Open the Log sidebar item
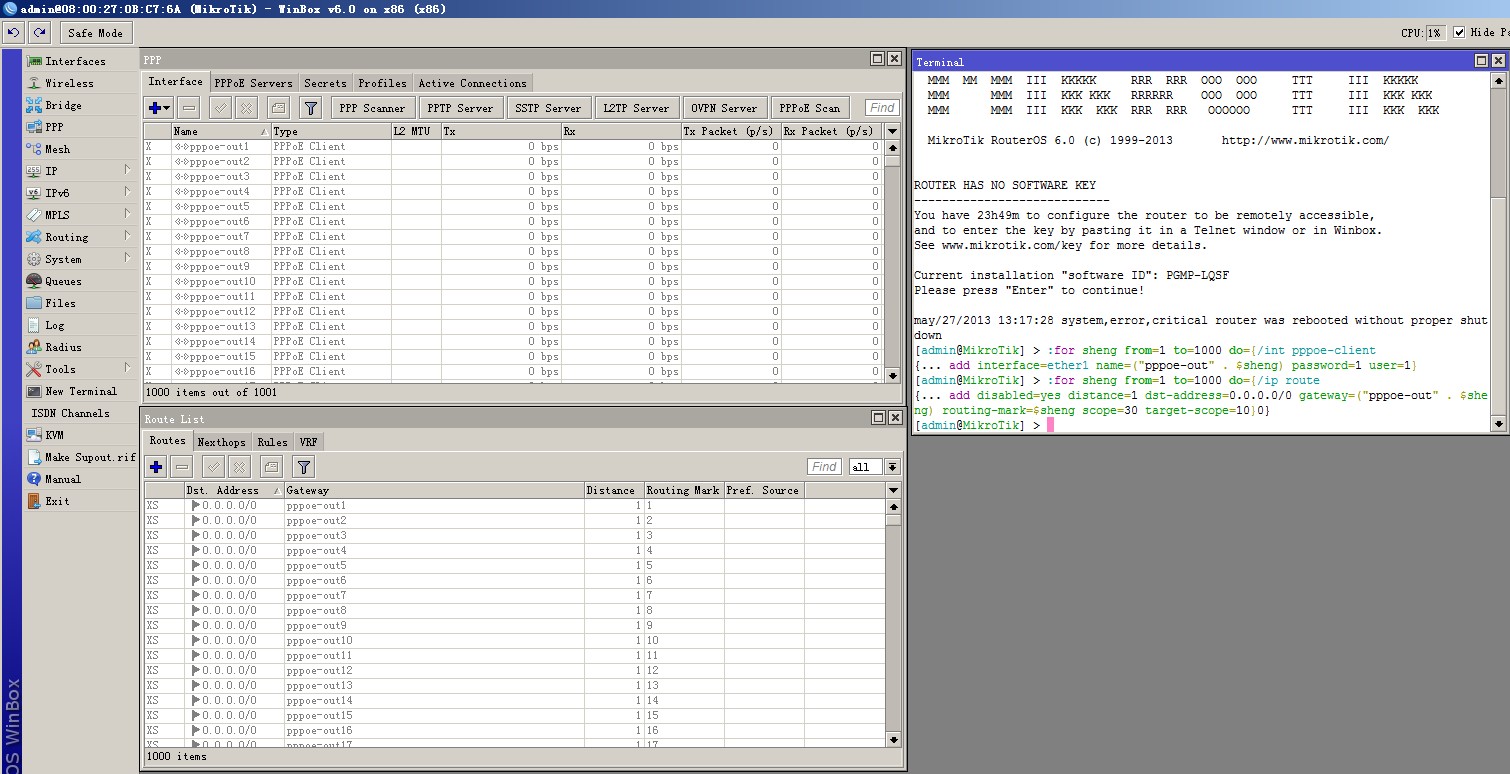This screenshot has width=1510, height=774. [x=54, y=325]
